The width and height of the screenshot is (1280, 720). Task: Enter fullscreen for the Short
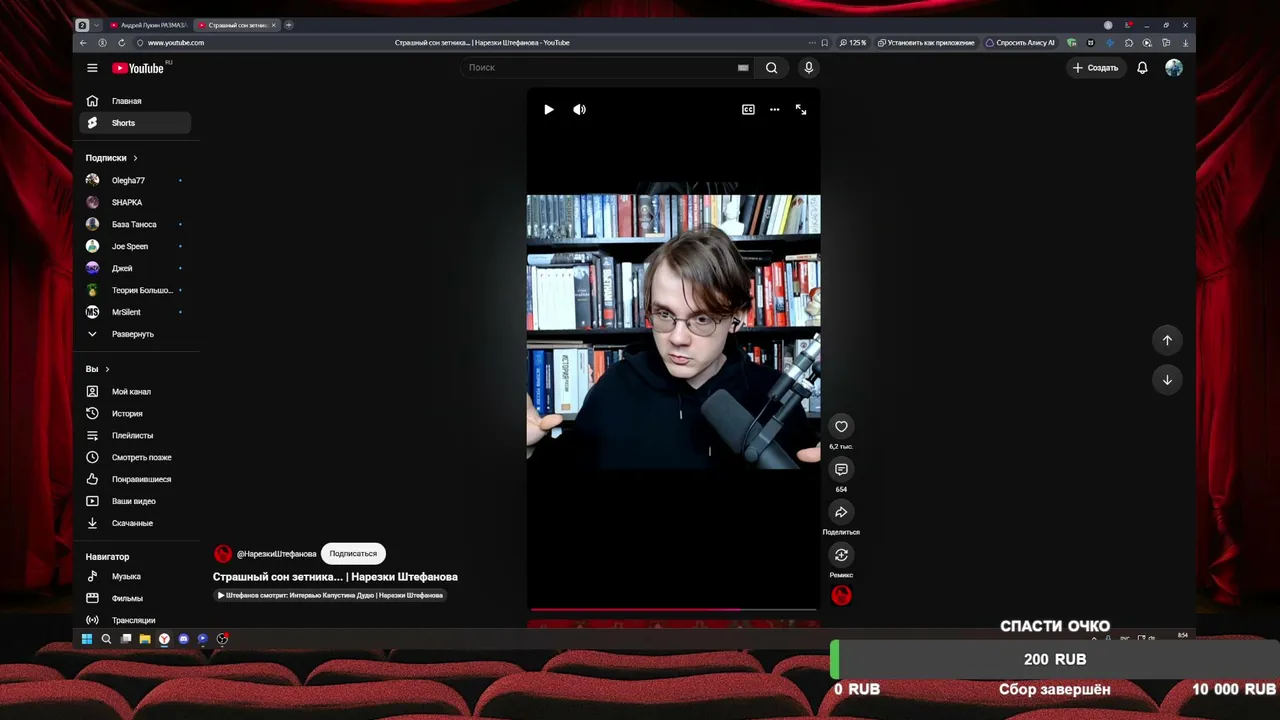coord(801,110)
